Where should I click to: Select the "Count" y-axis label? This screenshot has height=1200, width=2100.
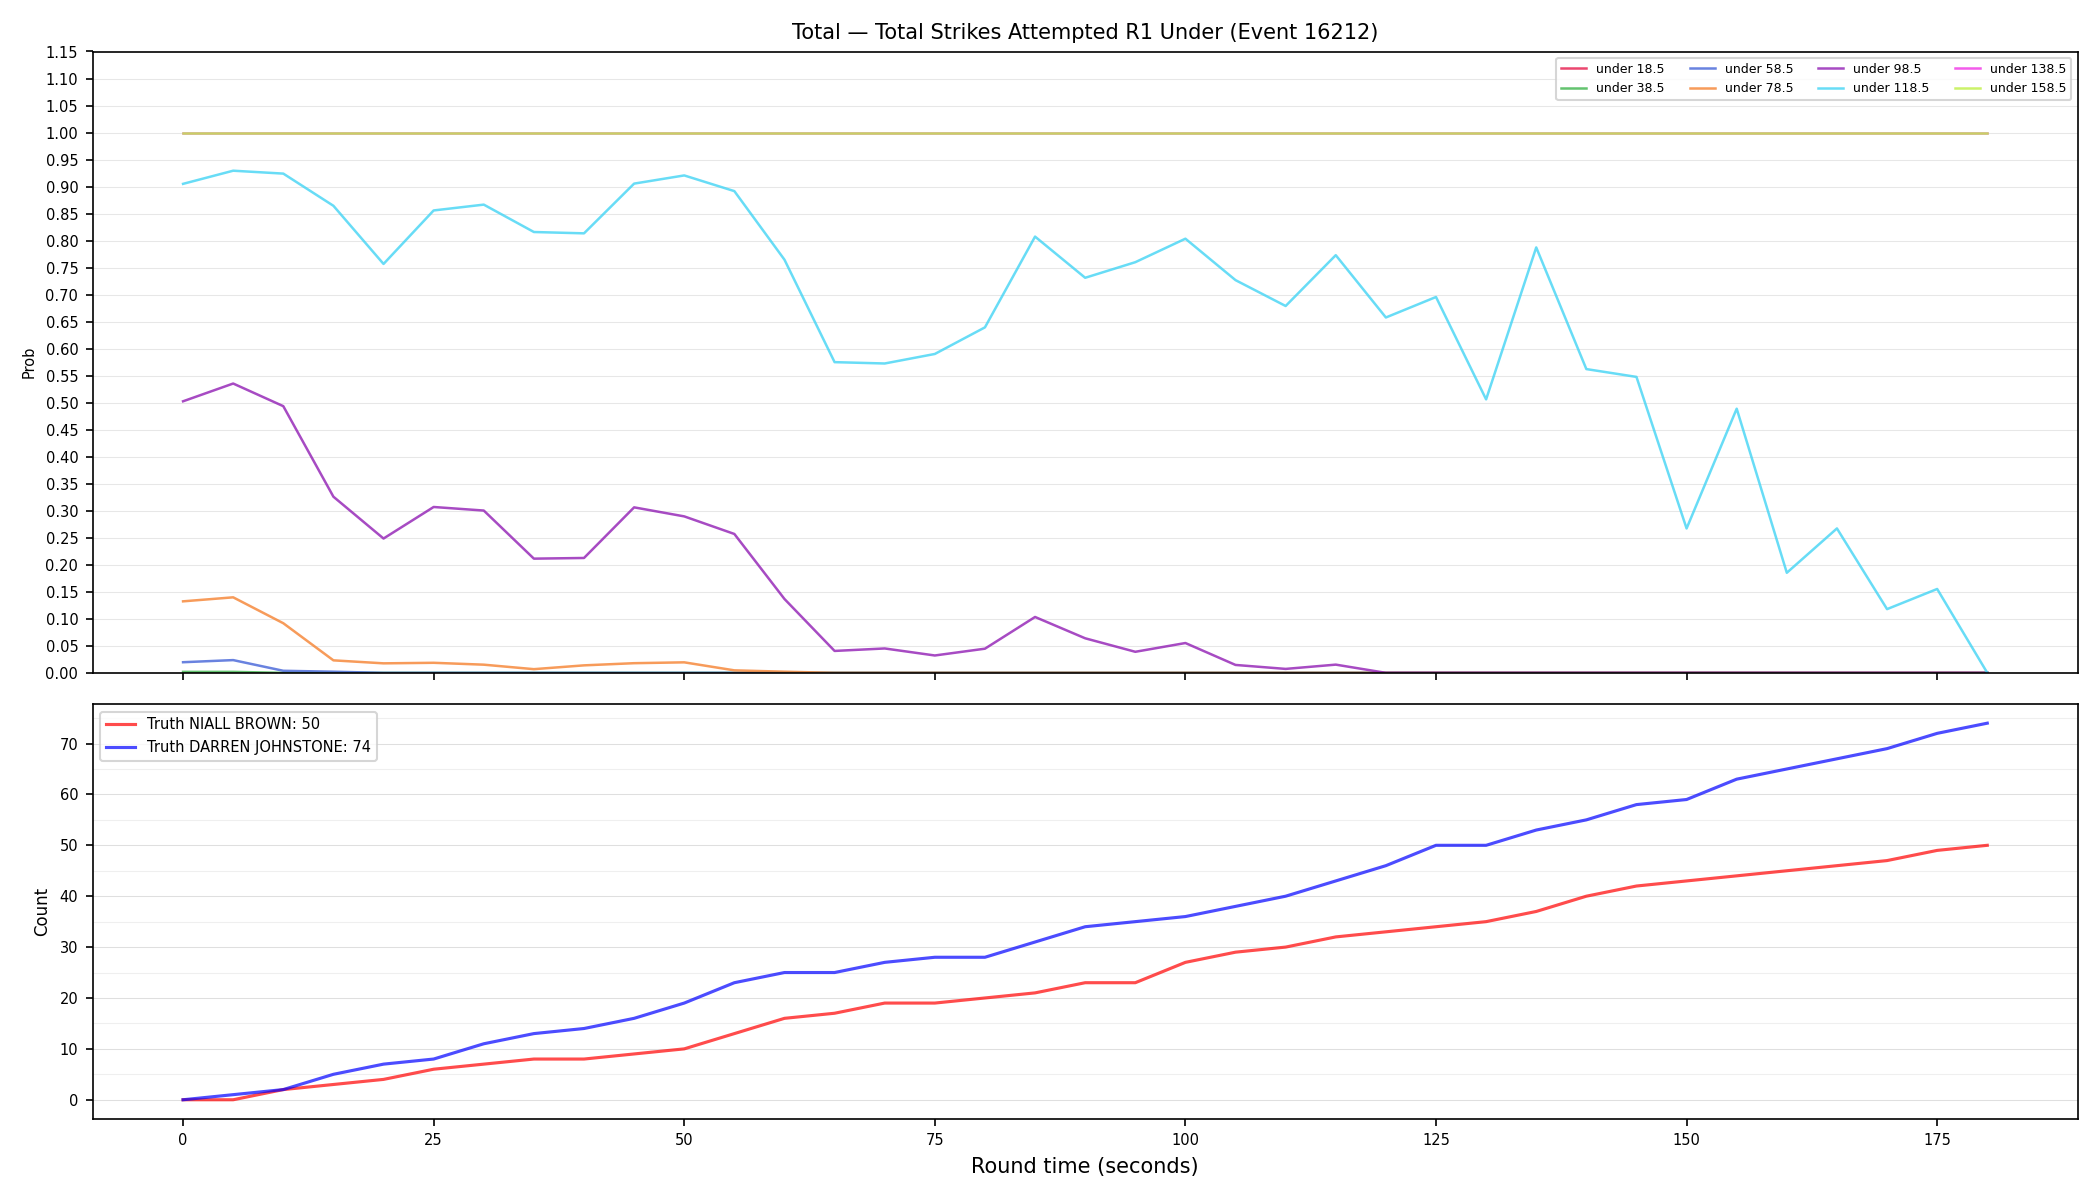41,912
